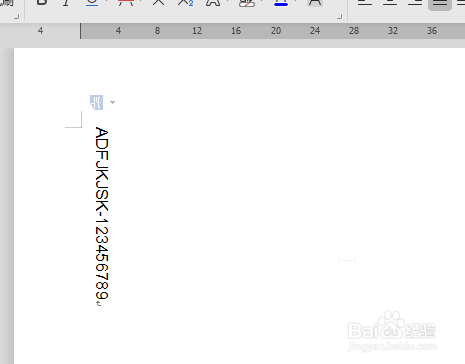Expand the smart tag dropdown arrow

coord(112,102)
